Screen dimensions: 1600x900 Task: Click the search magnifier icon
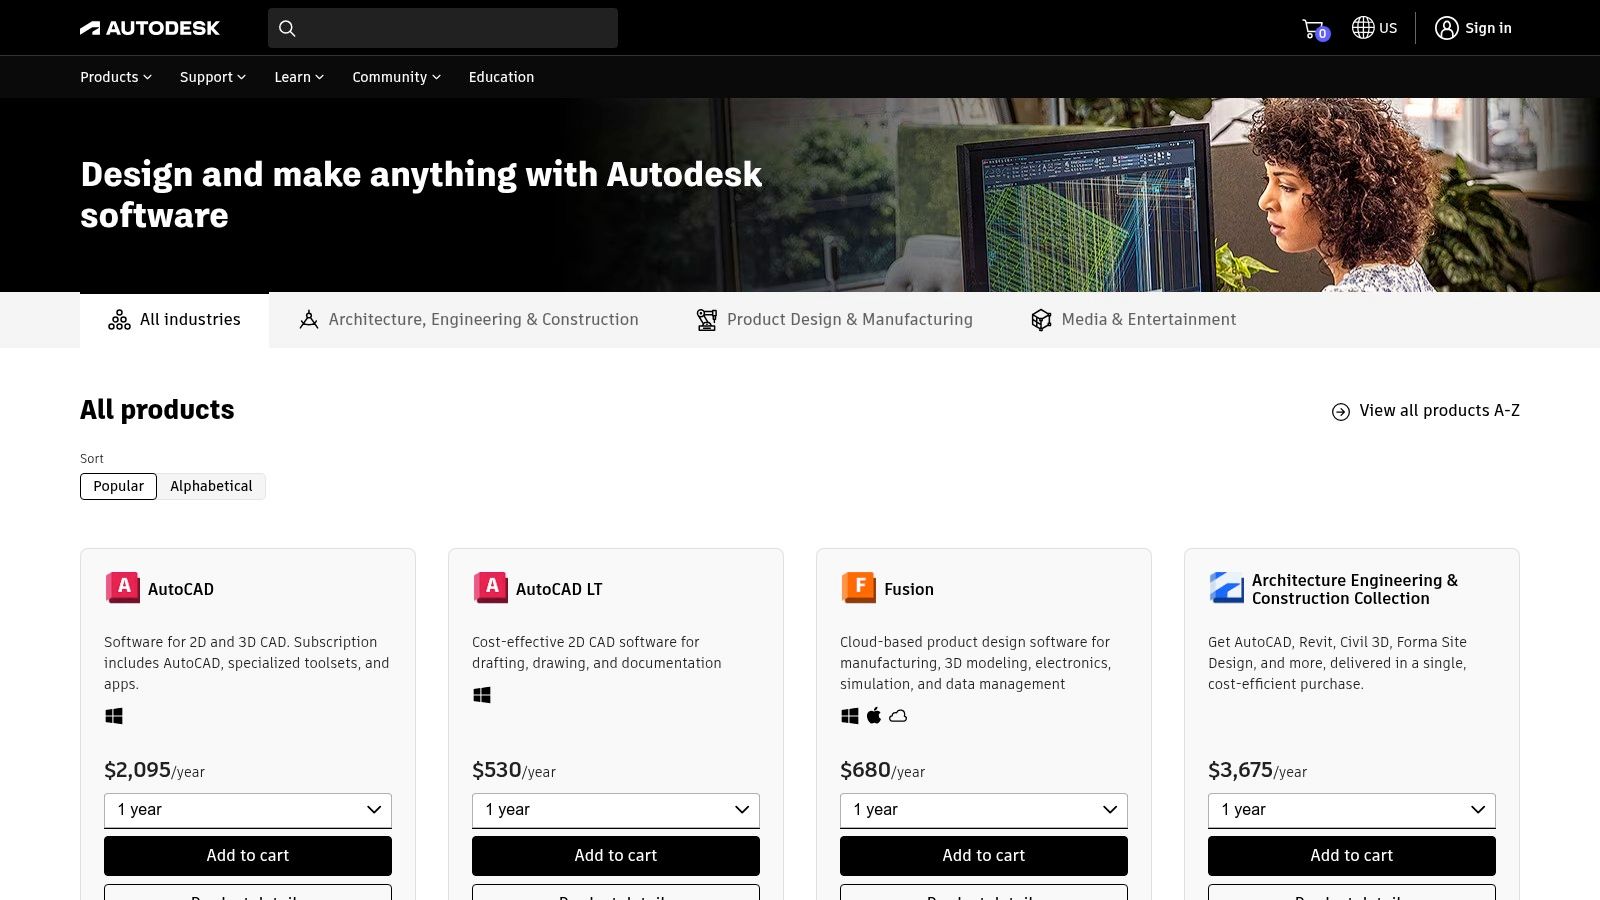287,28
